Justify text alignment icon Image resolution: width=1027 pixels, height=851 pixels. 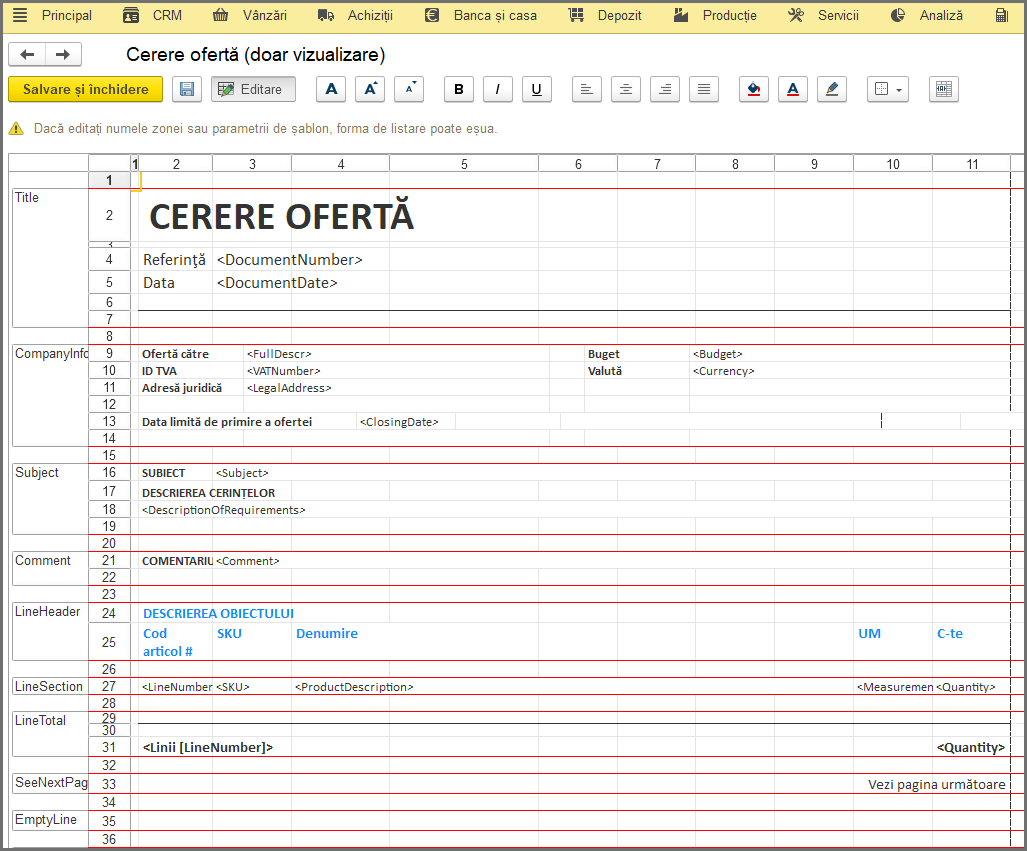point(704,89)
